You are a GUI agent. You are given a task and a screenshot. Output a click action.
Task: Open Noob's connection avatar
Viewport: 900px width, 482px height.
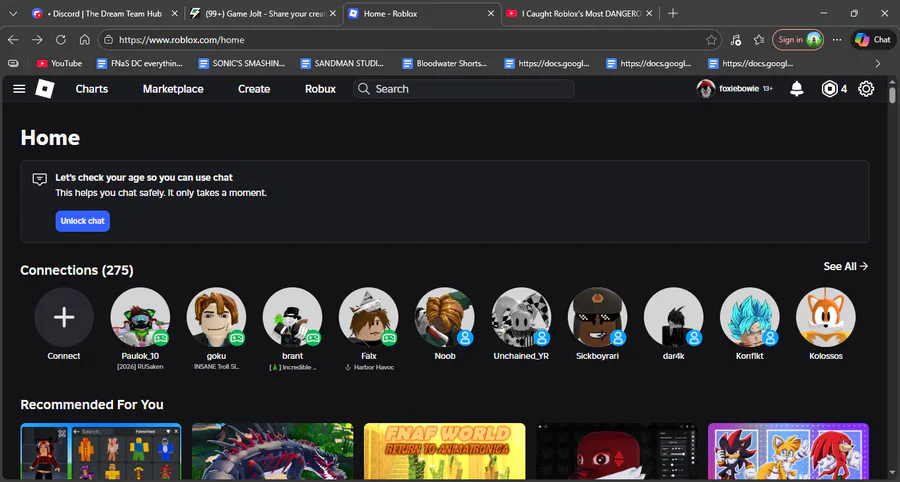445,317
